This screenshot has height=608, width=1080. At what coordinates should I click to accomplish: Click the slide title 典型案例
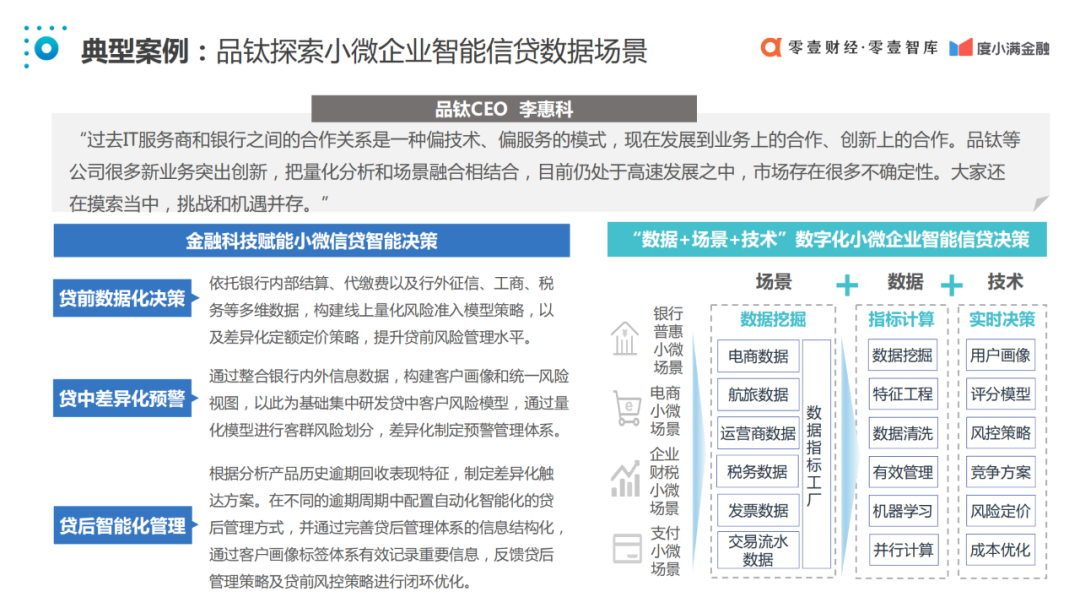[134, 51]
